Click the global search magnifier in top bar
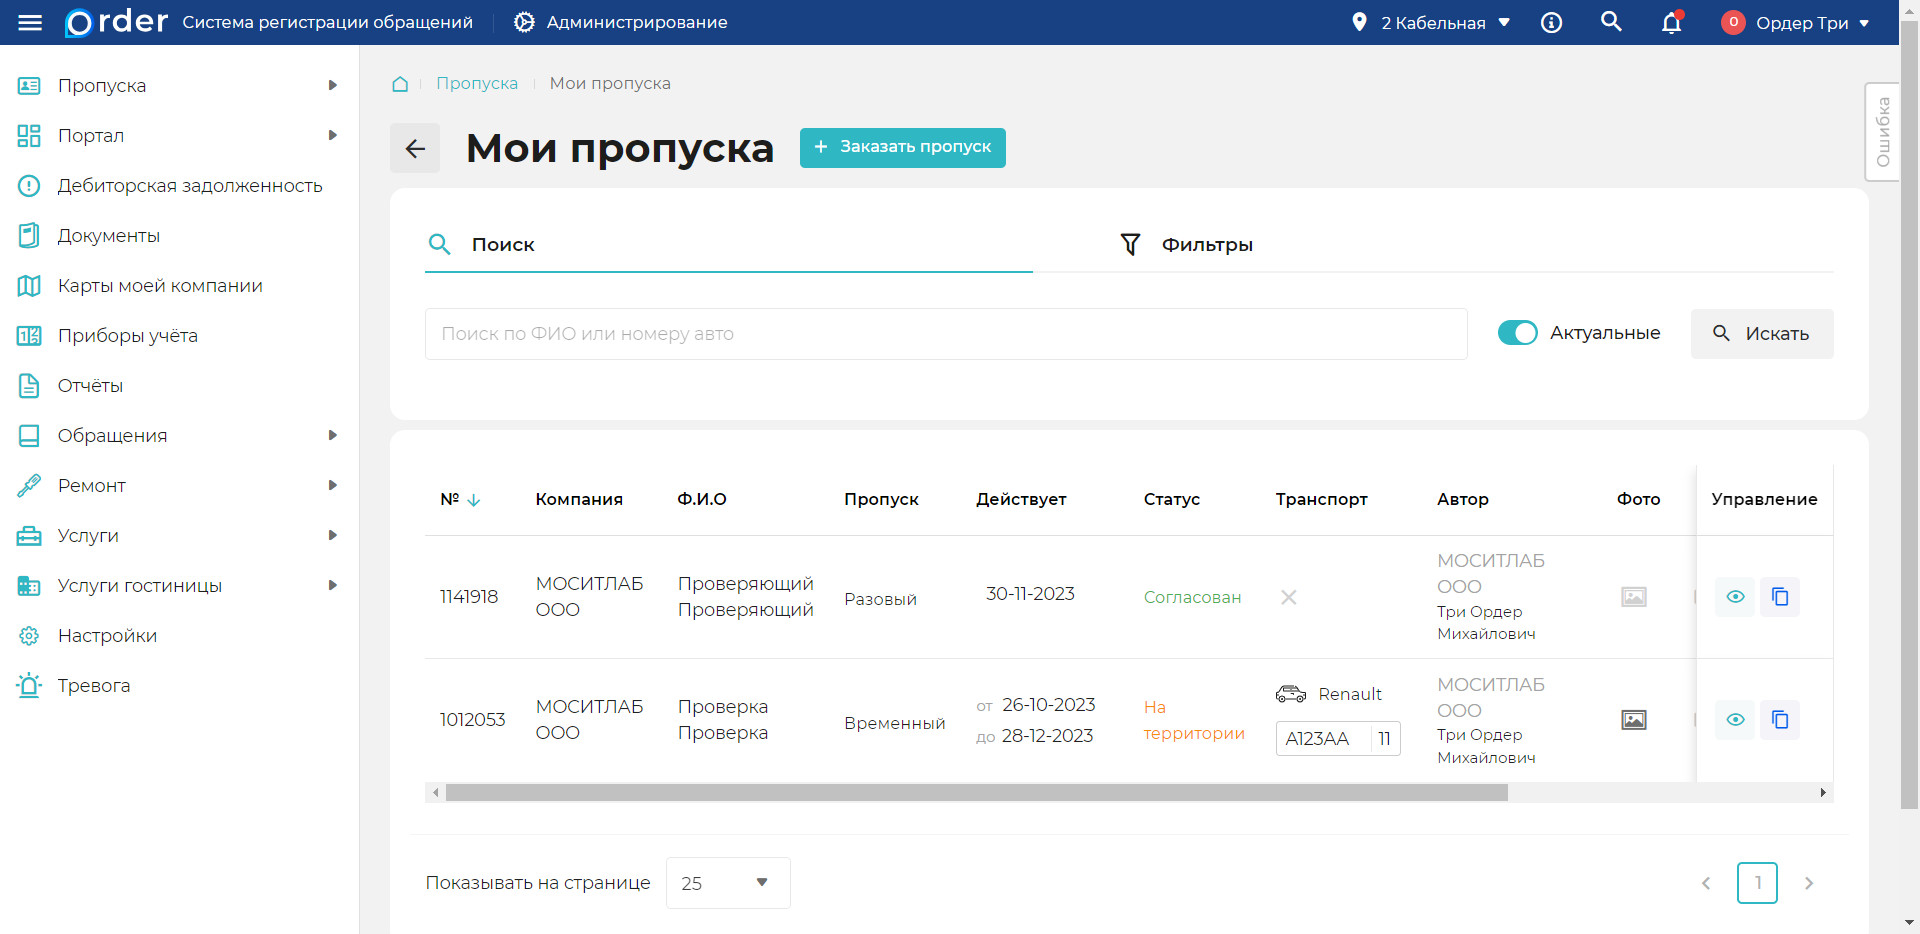The image size is (1920, 934). (1611, 21)
